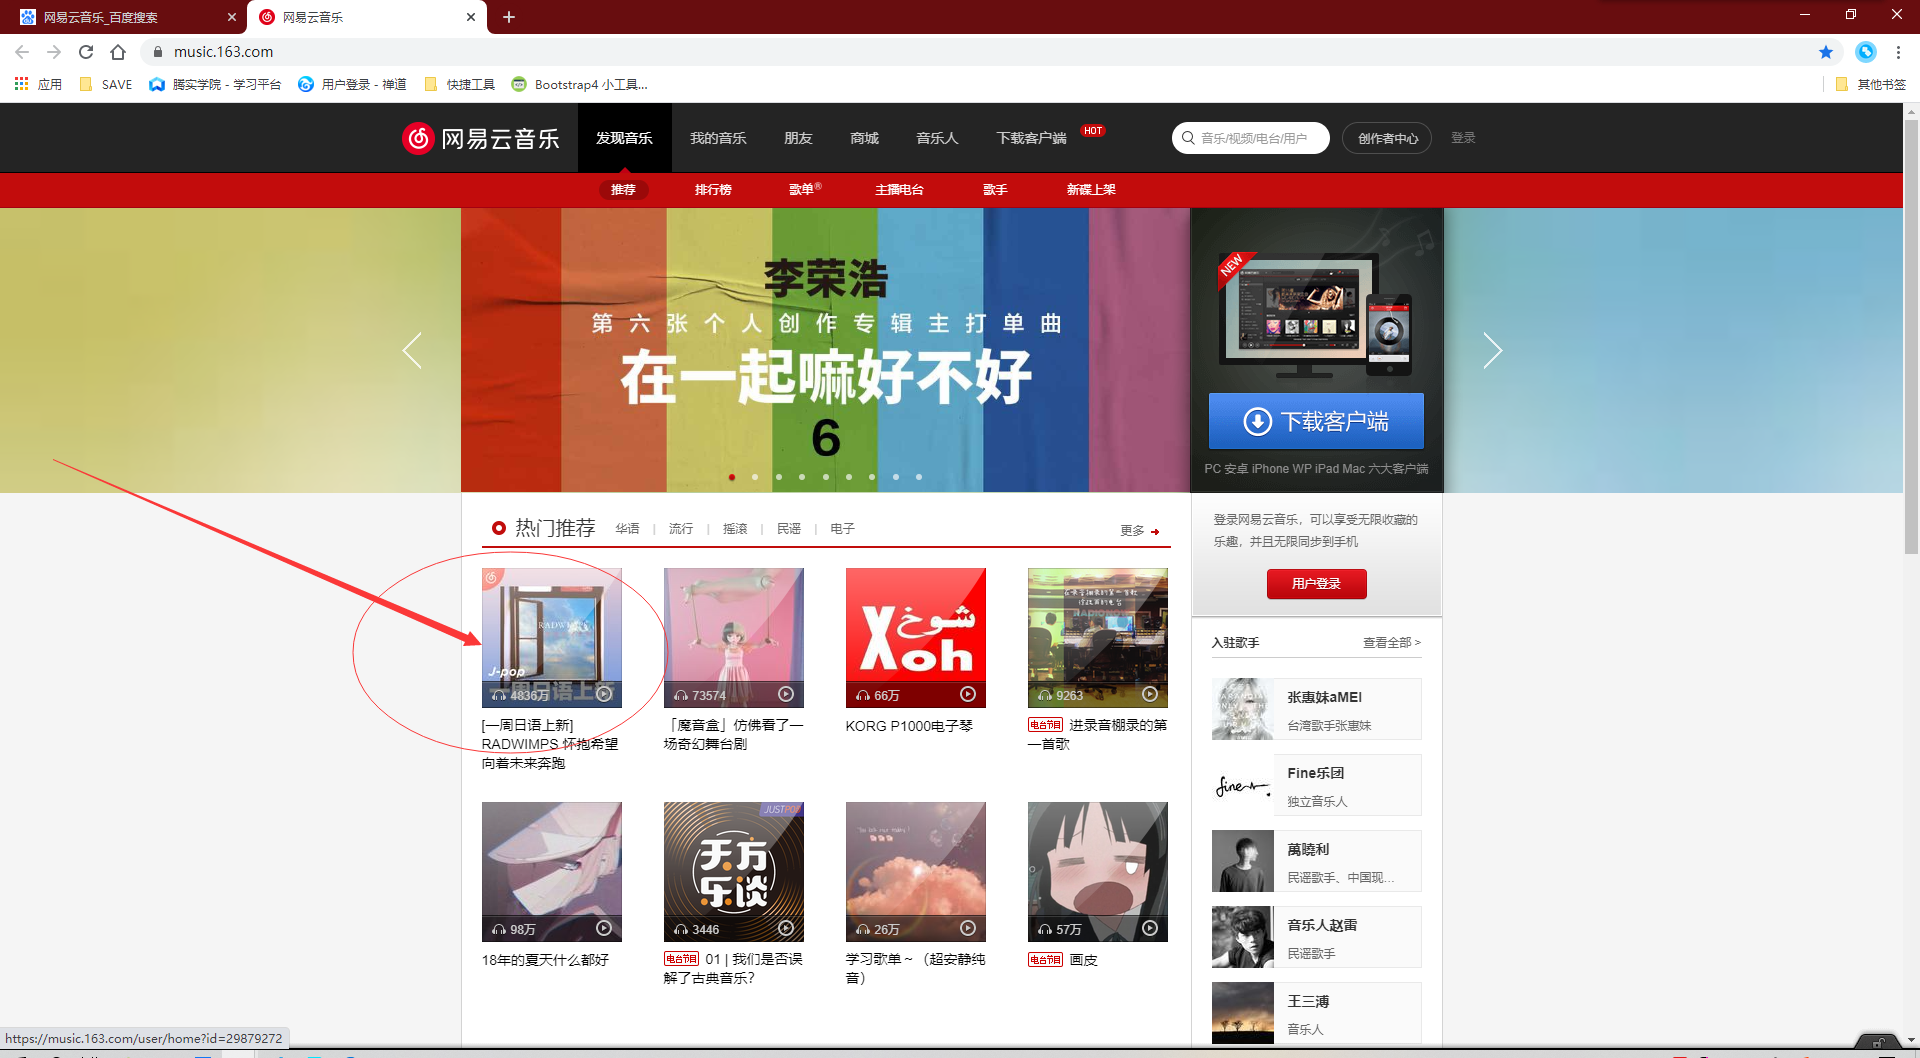1920x1058 pixels.
Task: Select 排行榜 sub-navigation item
Action: [713, 189]
